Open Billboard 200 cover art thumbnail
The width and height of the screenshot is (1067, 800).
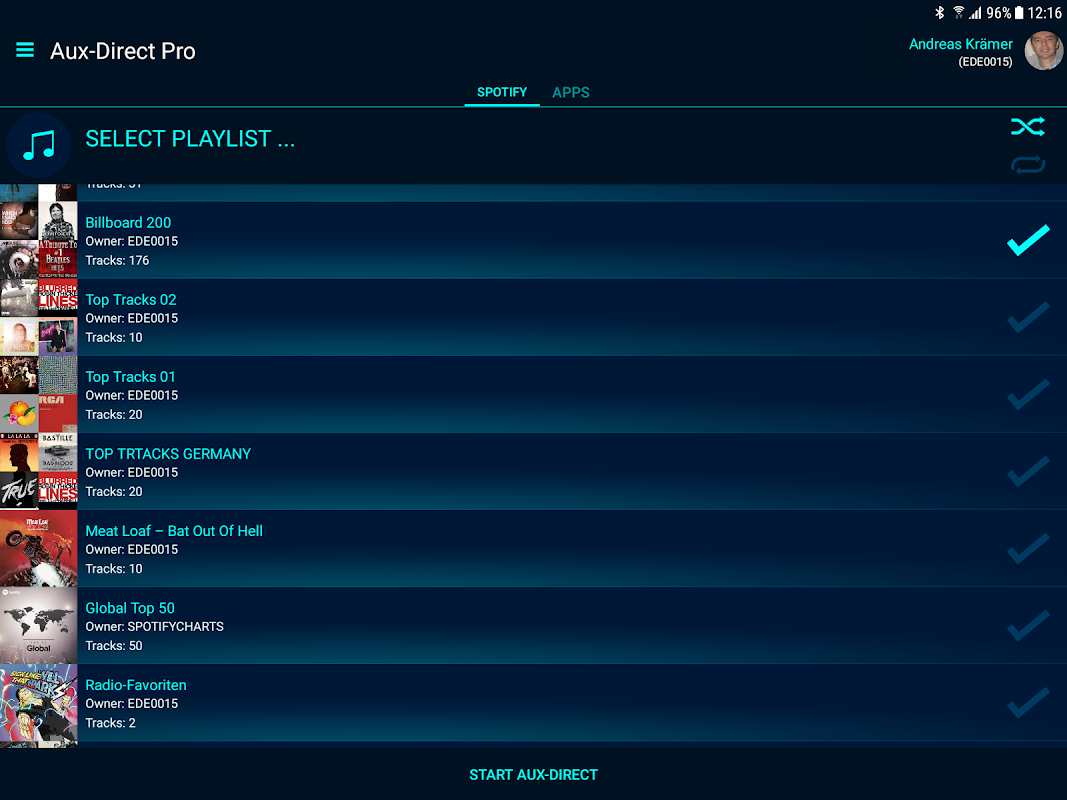point(39,240)
